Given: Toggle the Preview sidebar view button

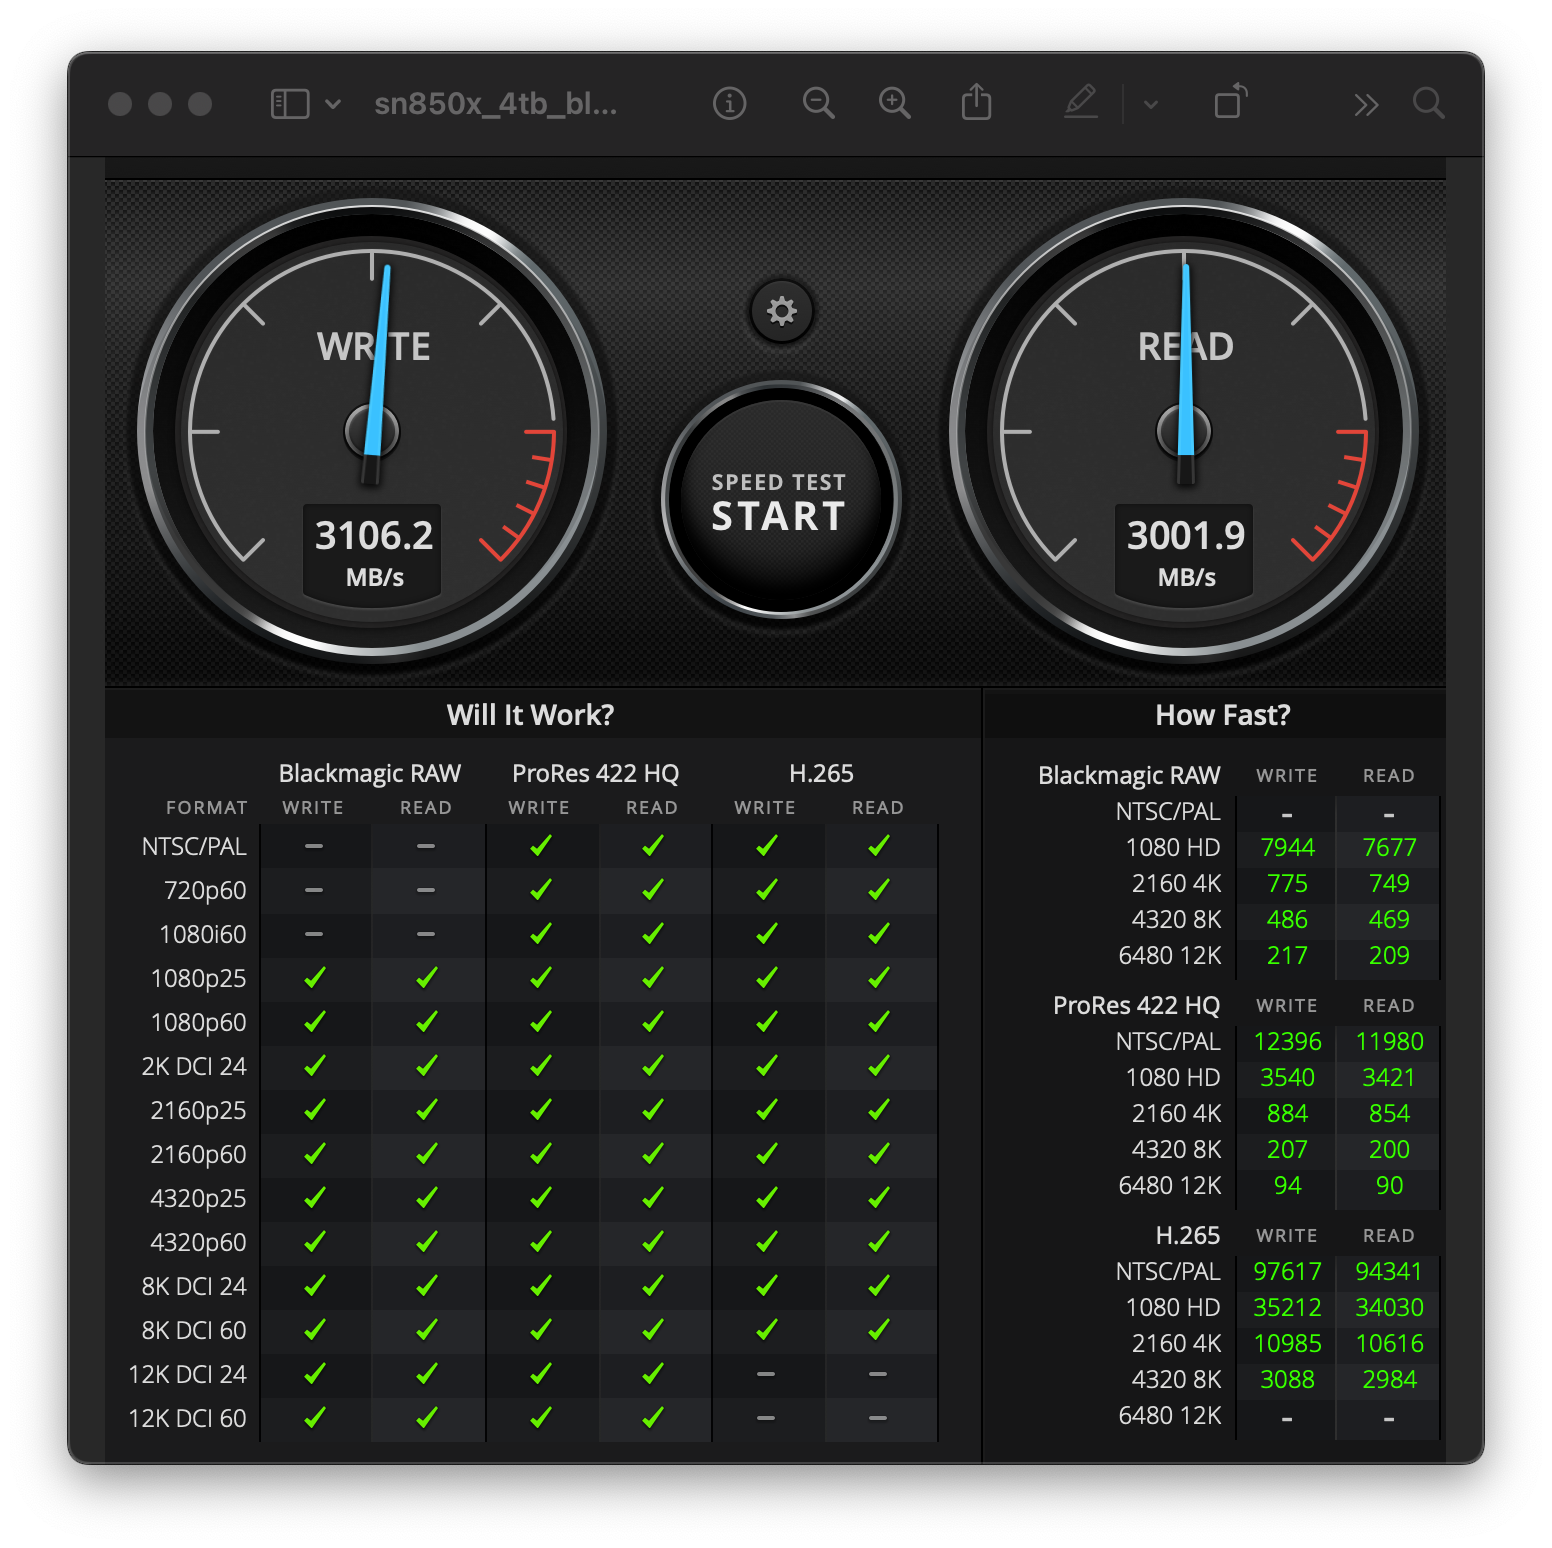Looking at the screenshot, I should (290, 104).
